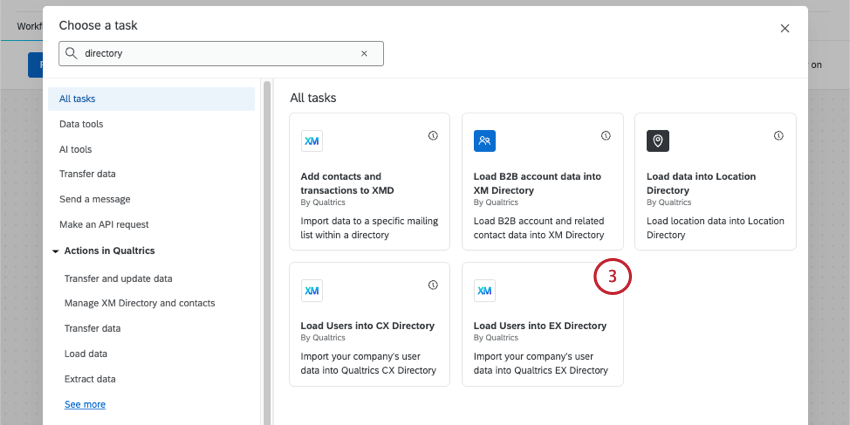This screenshot has height=425, width=850.
Task: Click the Location Directory pin icon
Action: coord(657,141)
